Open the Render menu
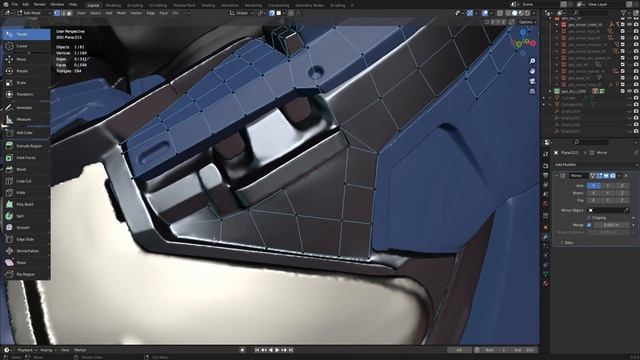 click(40, 4)
